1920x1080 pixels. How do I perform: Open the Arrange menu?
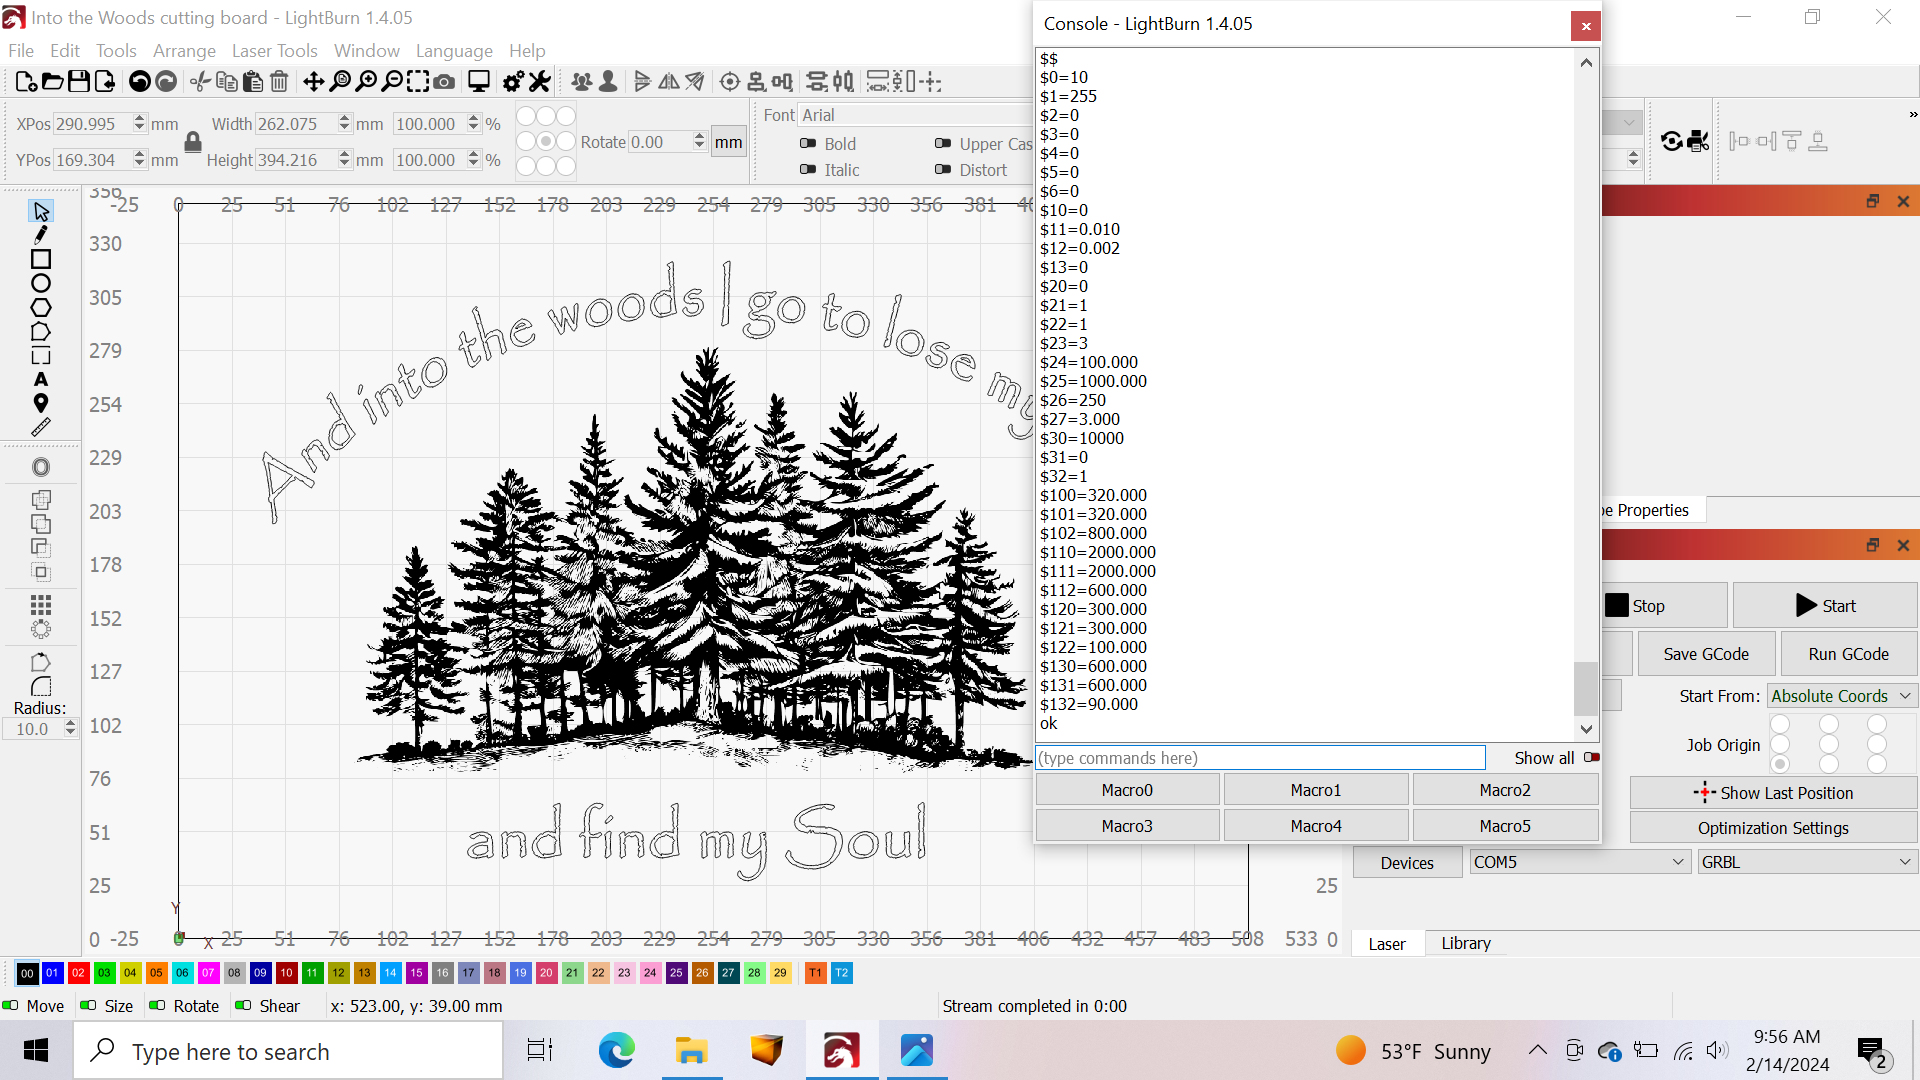pos(184,50)
